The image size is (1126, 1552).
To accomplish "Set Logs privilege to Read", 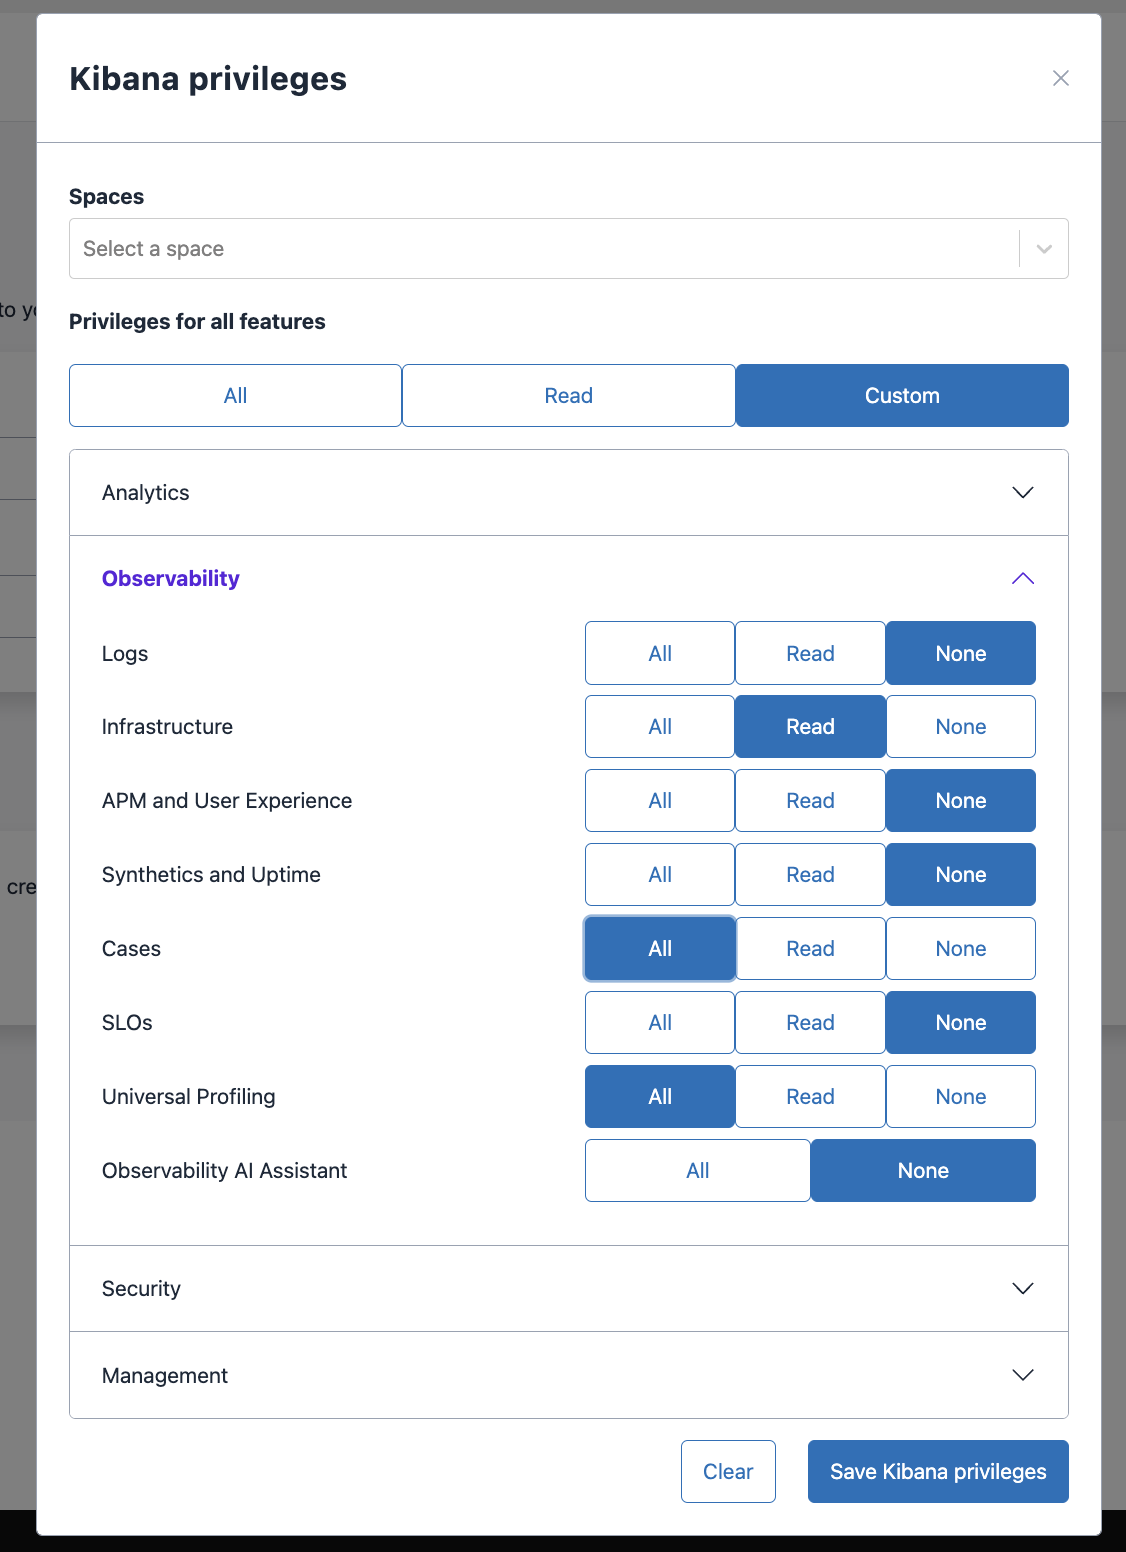I will [809, 653].
